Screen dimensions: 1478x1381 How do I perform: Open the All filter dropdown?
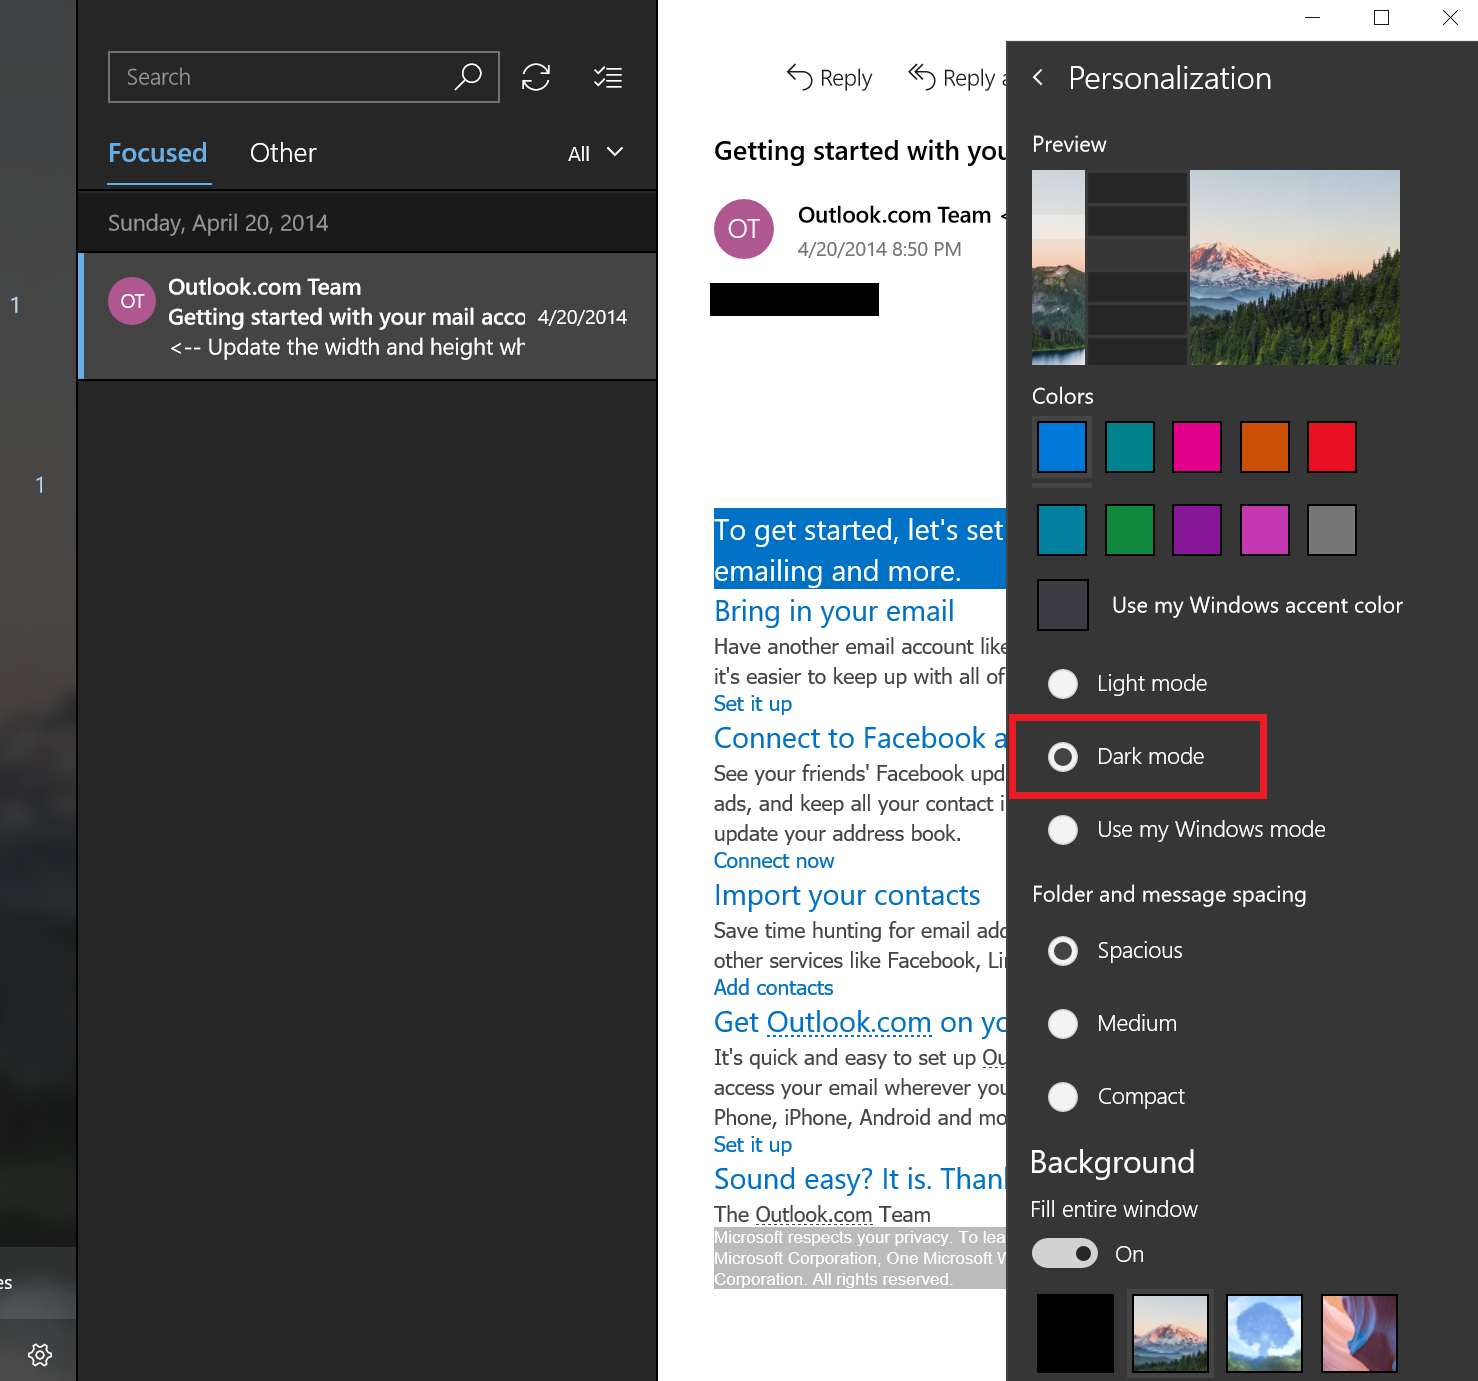[596, 153]
